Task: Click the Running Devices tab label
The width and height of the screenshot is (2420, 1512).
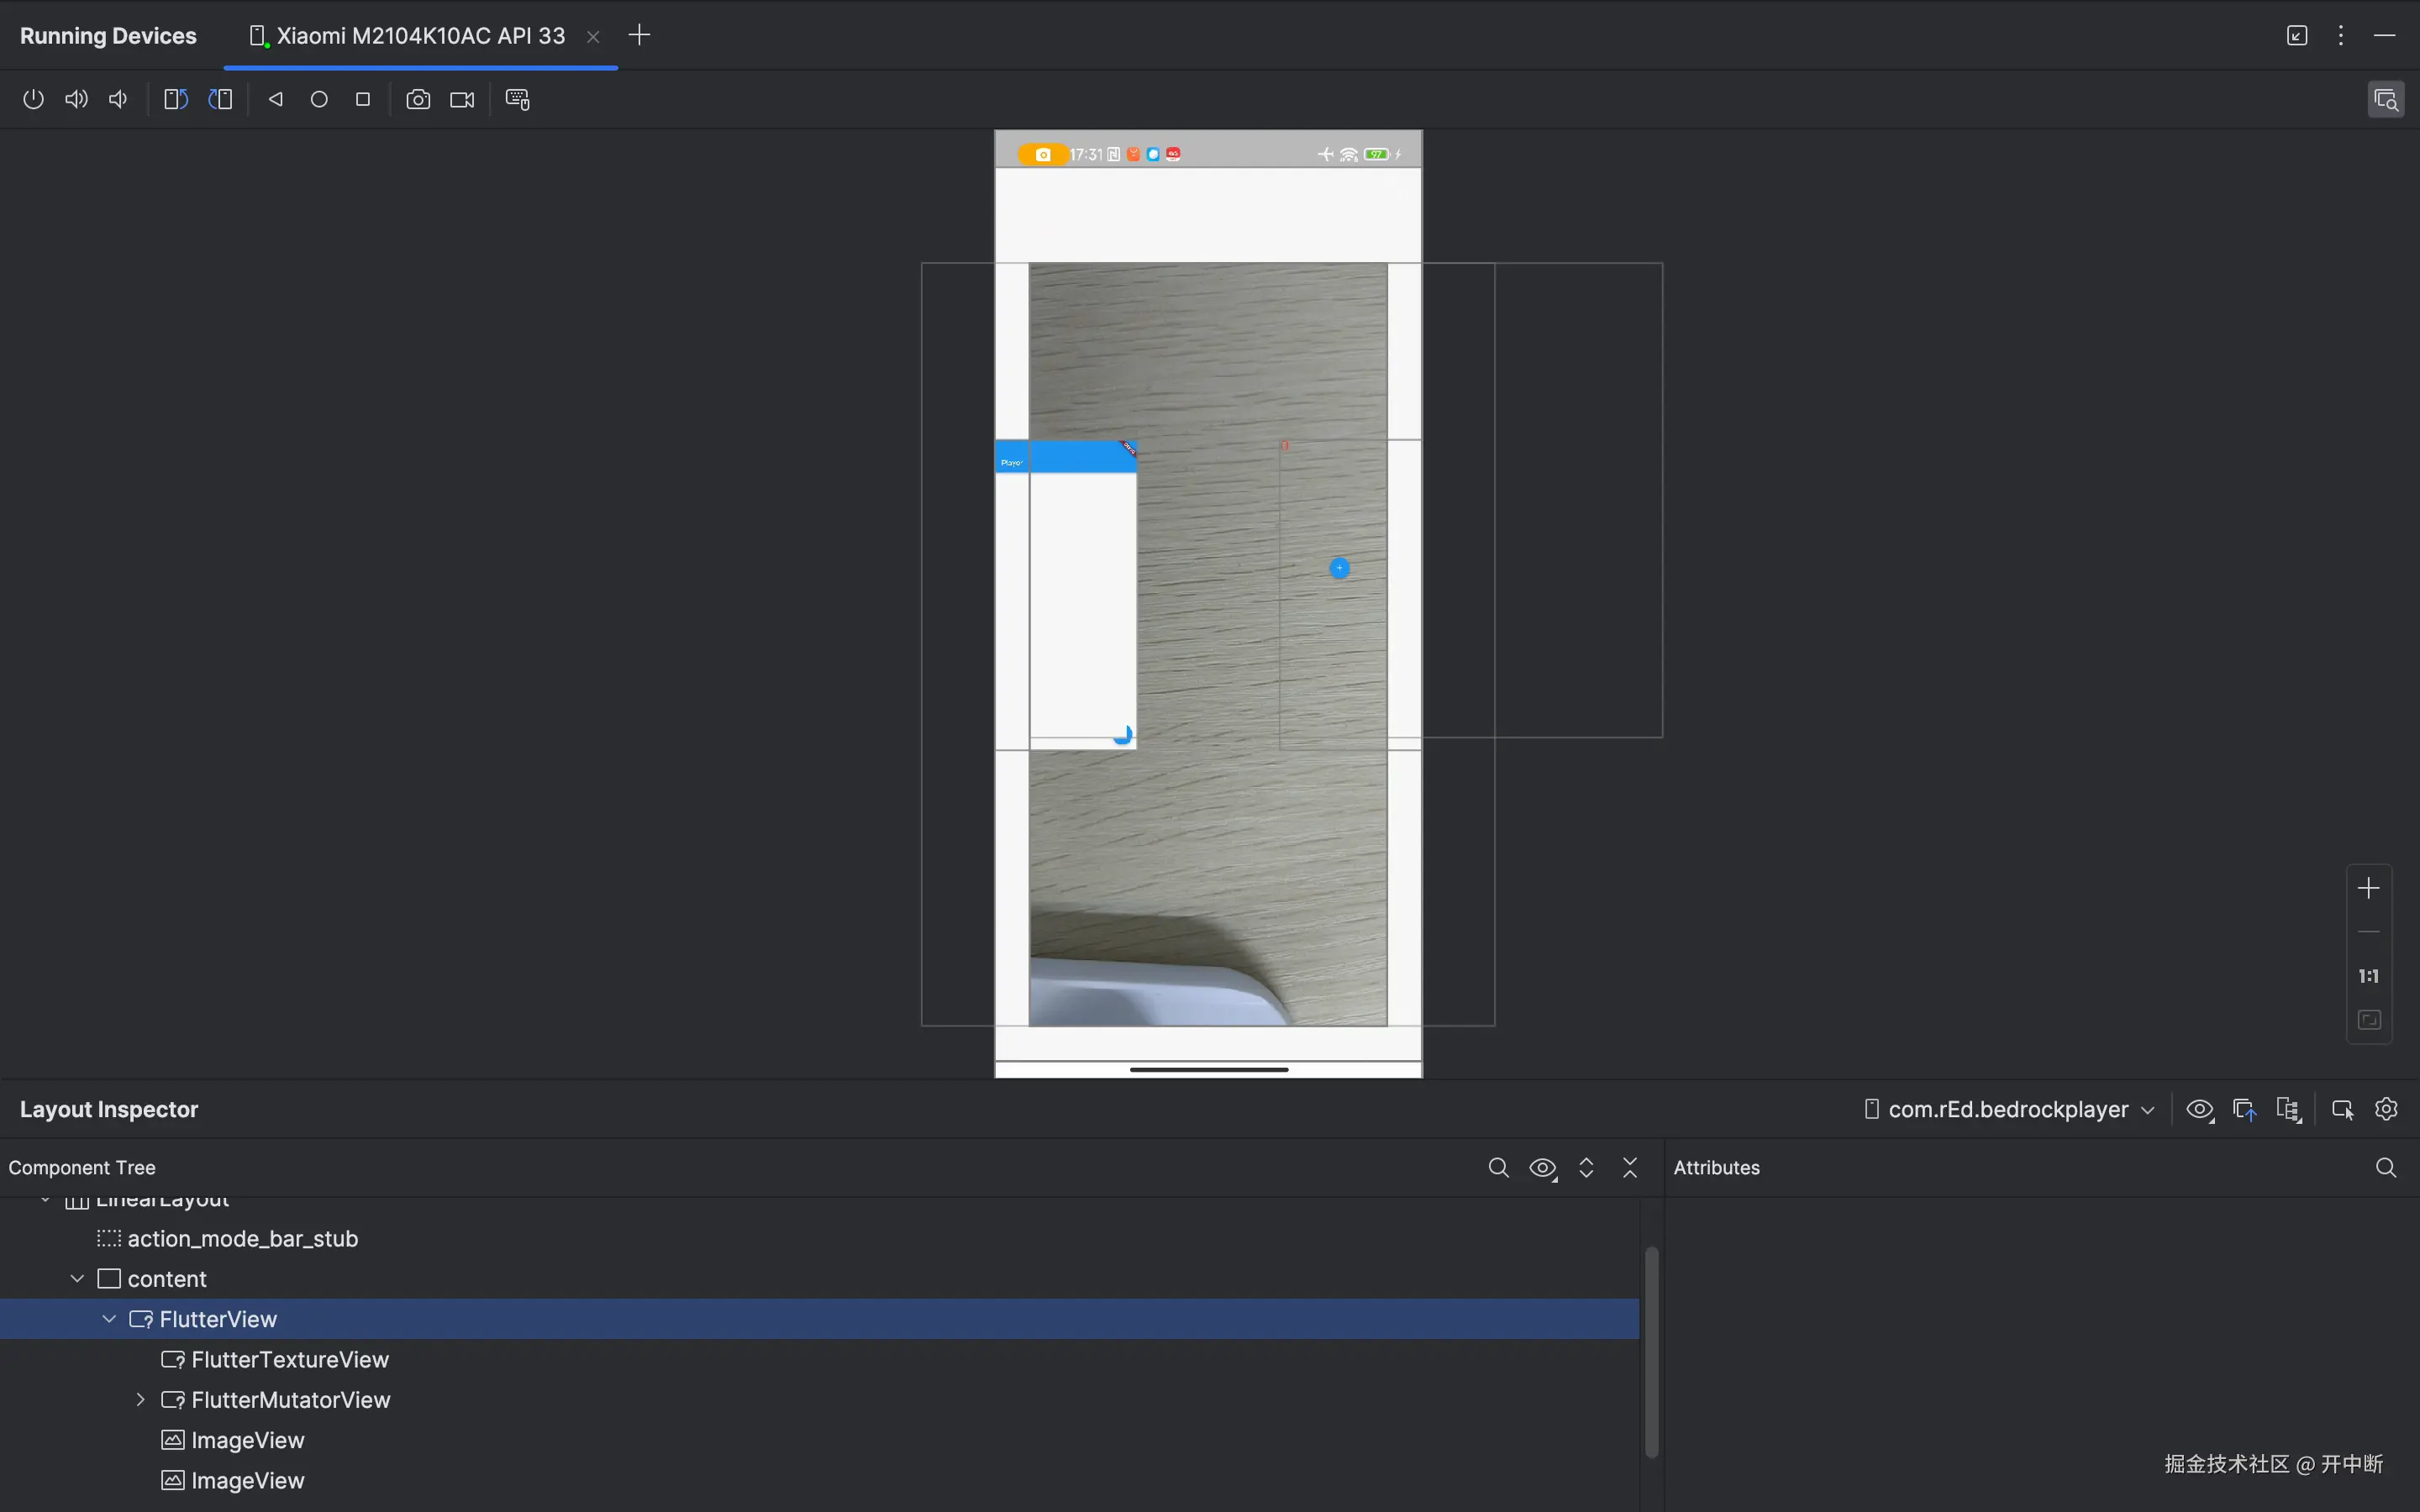Action: 108,36
